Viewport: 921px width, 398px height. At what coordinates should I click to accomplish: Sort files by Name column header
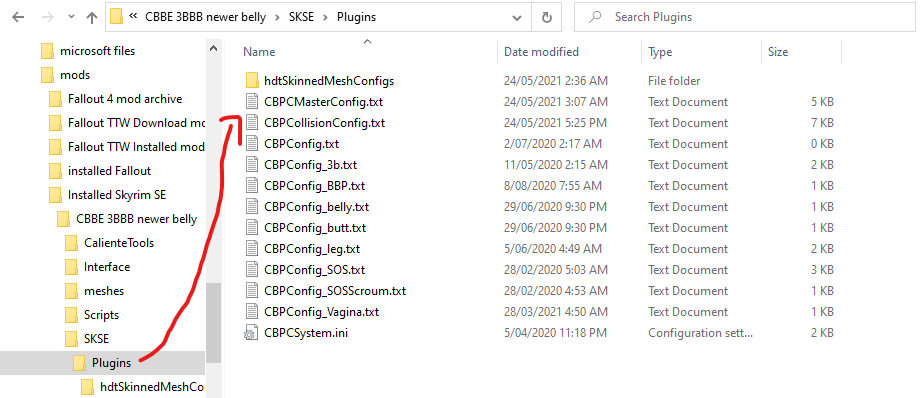259,52
